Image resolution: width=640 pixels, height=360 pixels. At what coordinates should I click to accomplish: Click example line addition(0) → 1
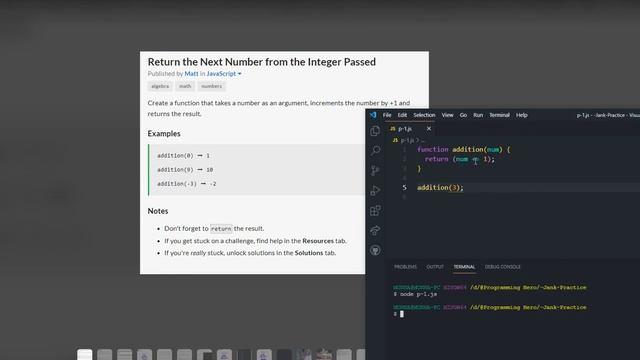[183, 156]
